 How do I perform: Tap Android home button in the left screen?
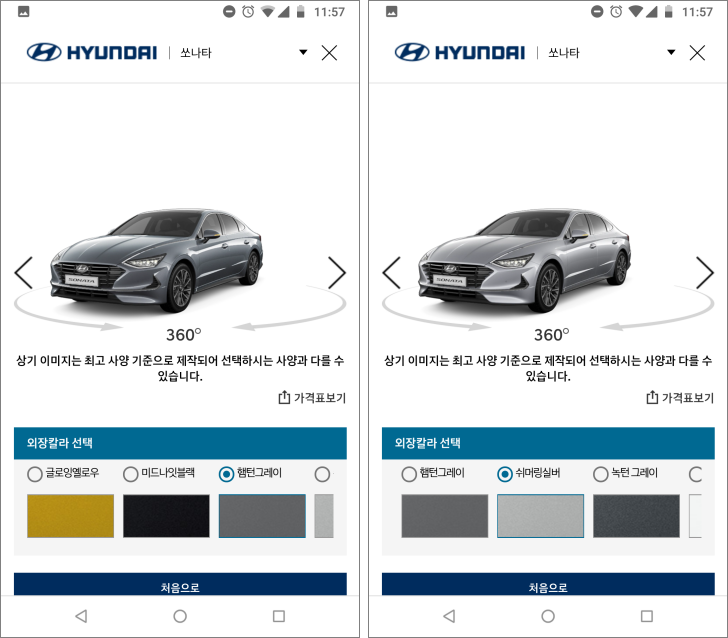(180, 616)
